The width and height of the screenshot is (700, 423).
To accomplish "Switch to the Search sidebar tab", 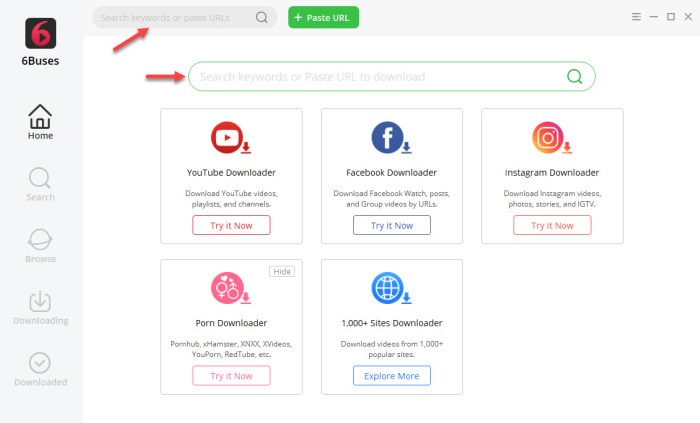I will point(40,184).
